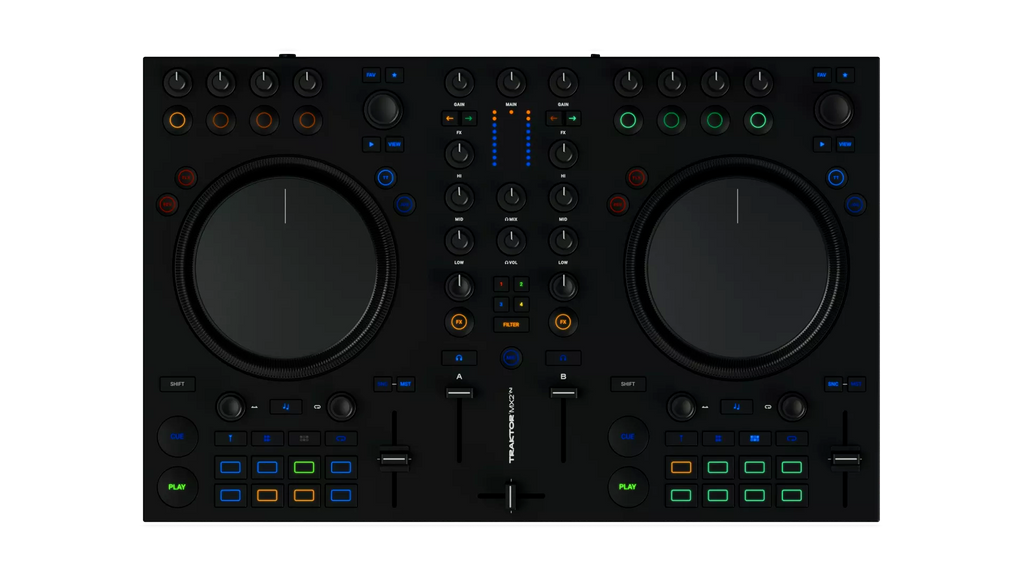1024x576 pixels.
Task: Tap the headphone cue button above A
Action: [x=459, y=358]
